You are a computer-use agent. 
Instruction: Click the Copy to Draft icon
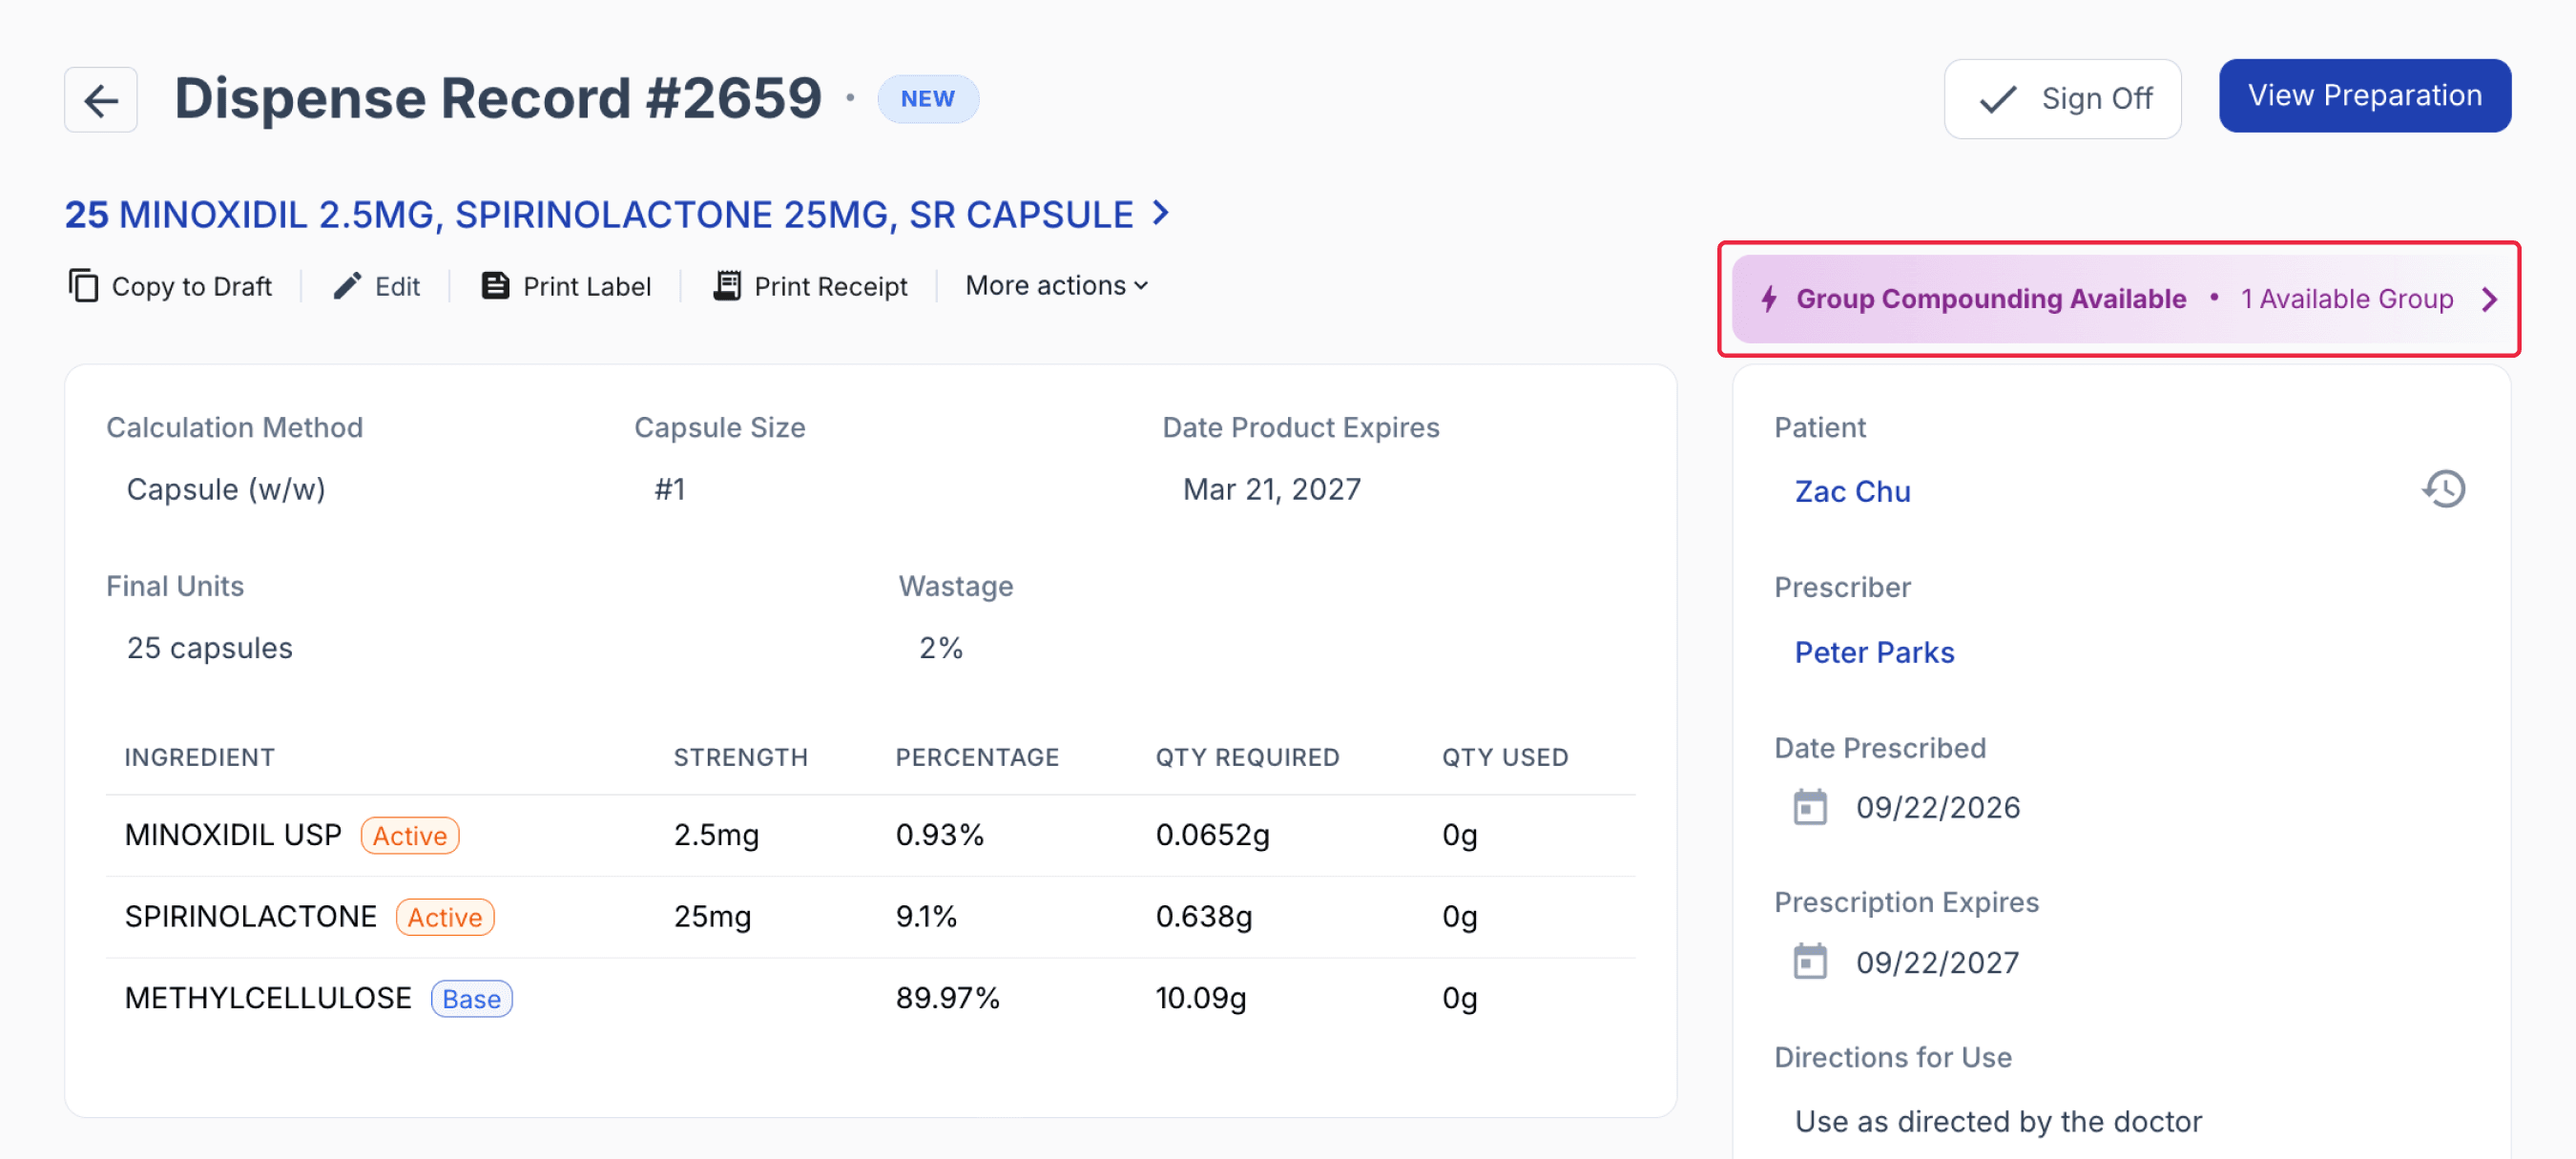coord(83,286)
